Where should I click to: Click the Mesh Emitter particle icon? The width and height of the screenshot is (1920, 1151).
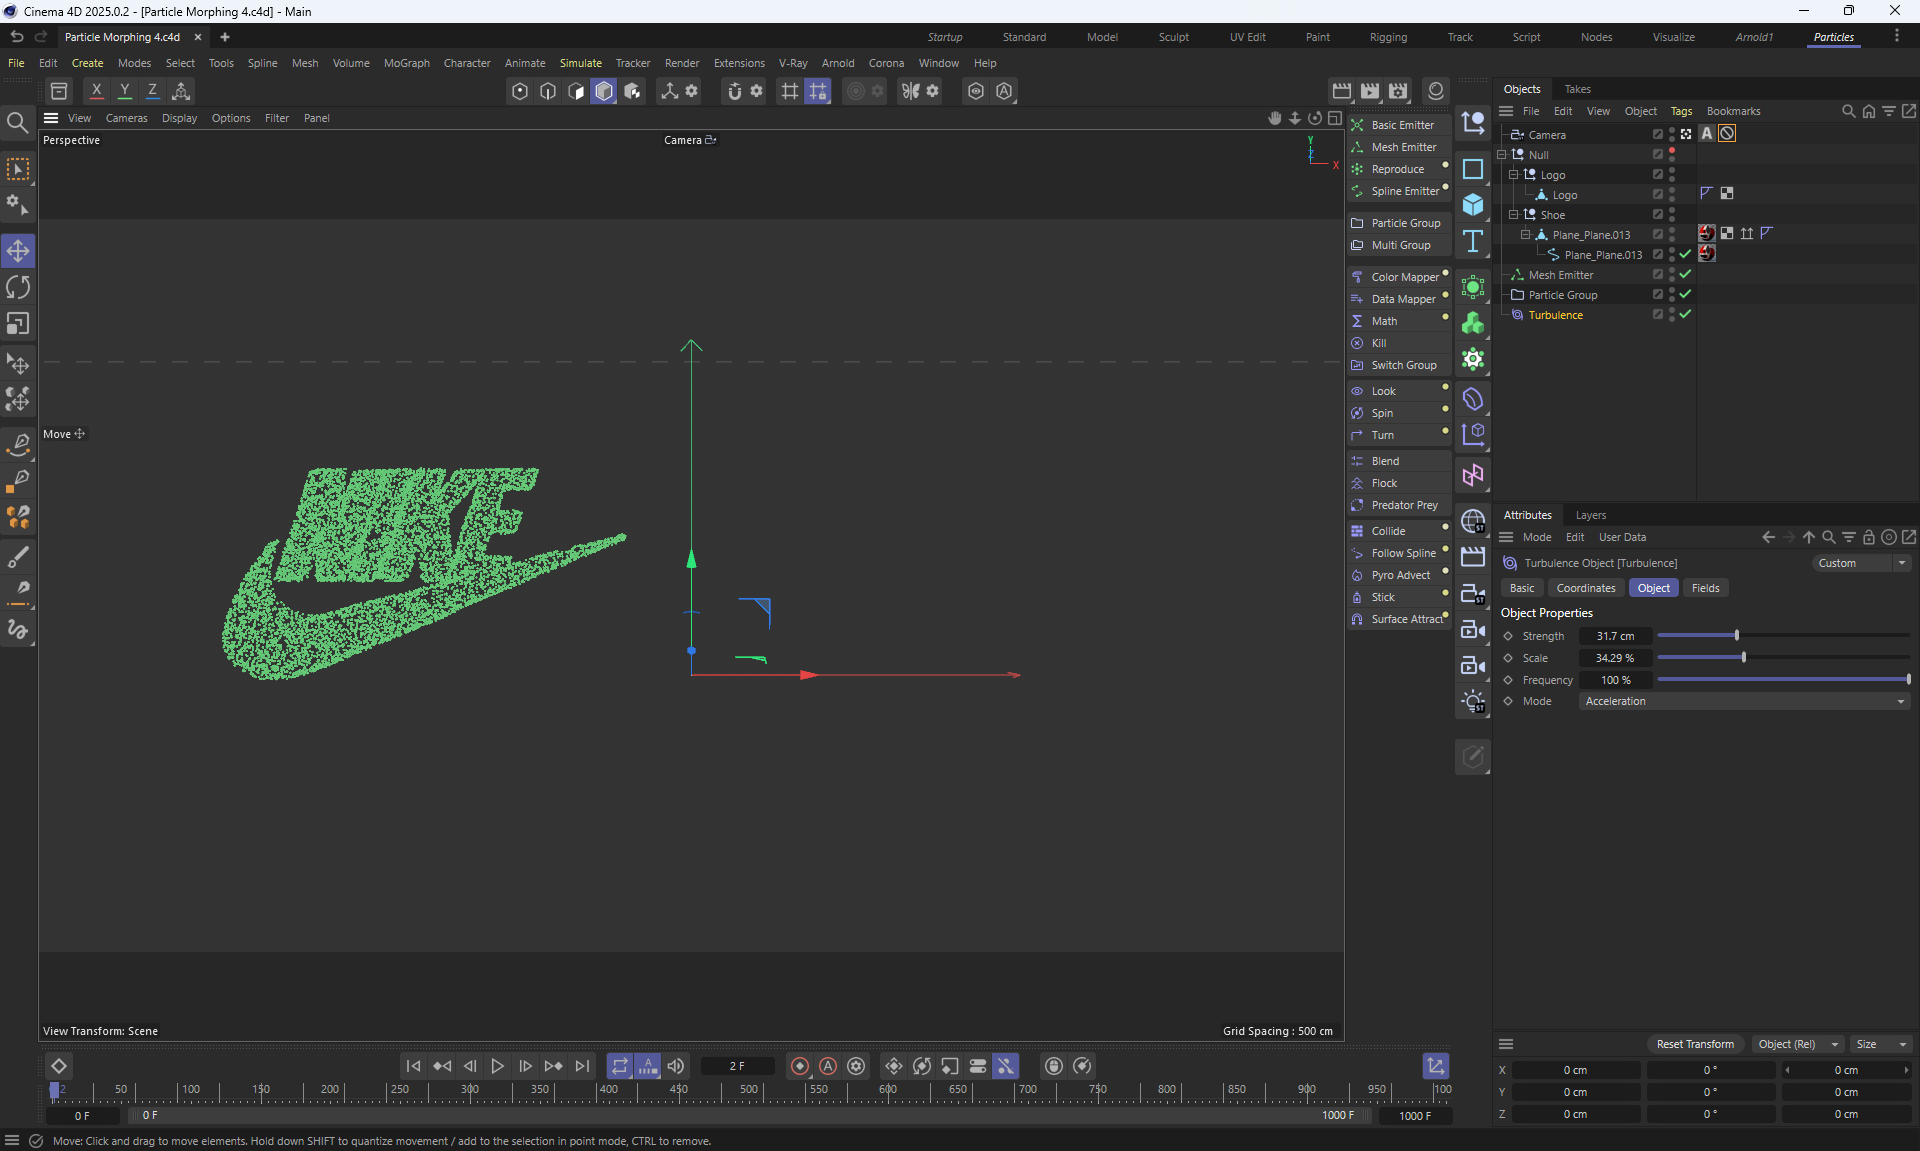coord(1357,147)
